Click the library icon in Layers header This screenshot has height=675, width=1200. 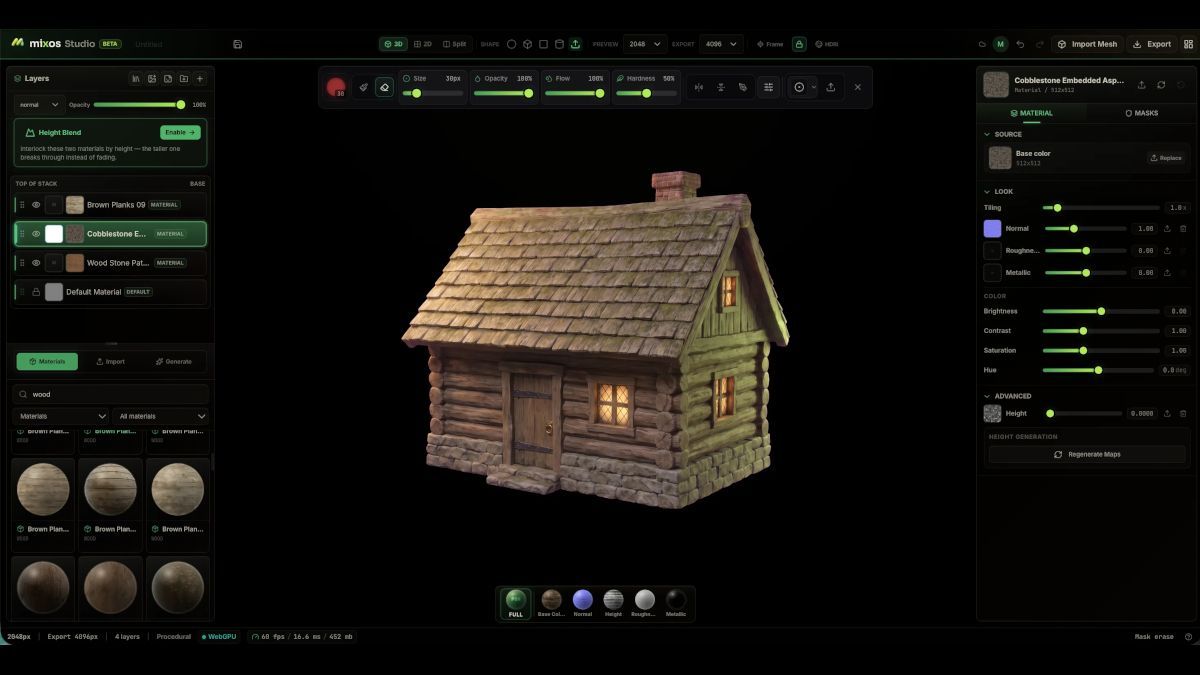135,78
